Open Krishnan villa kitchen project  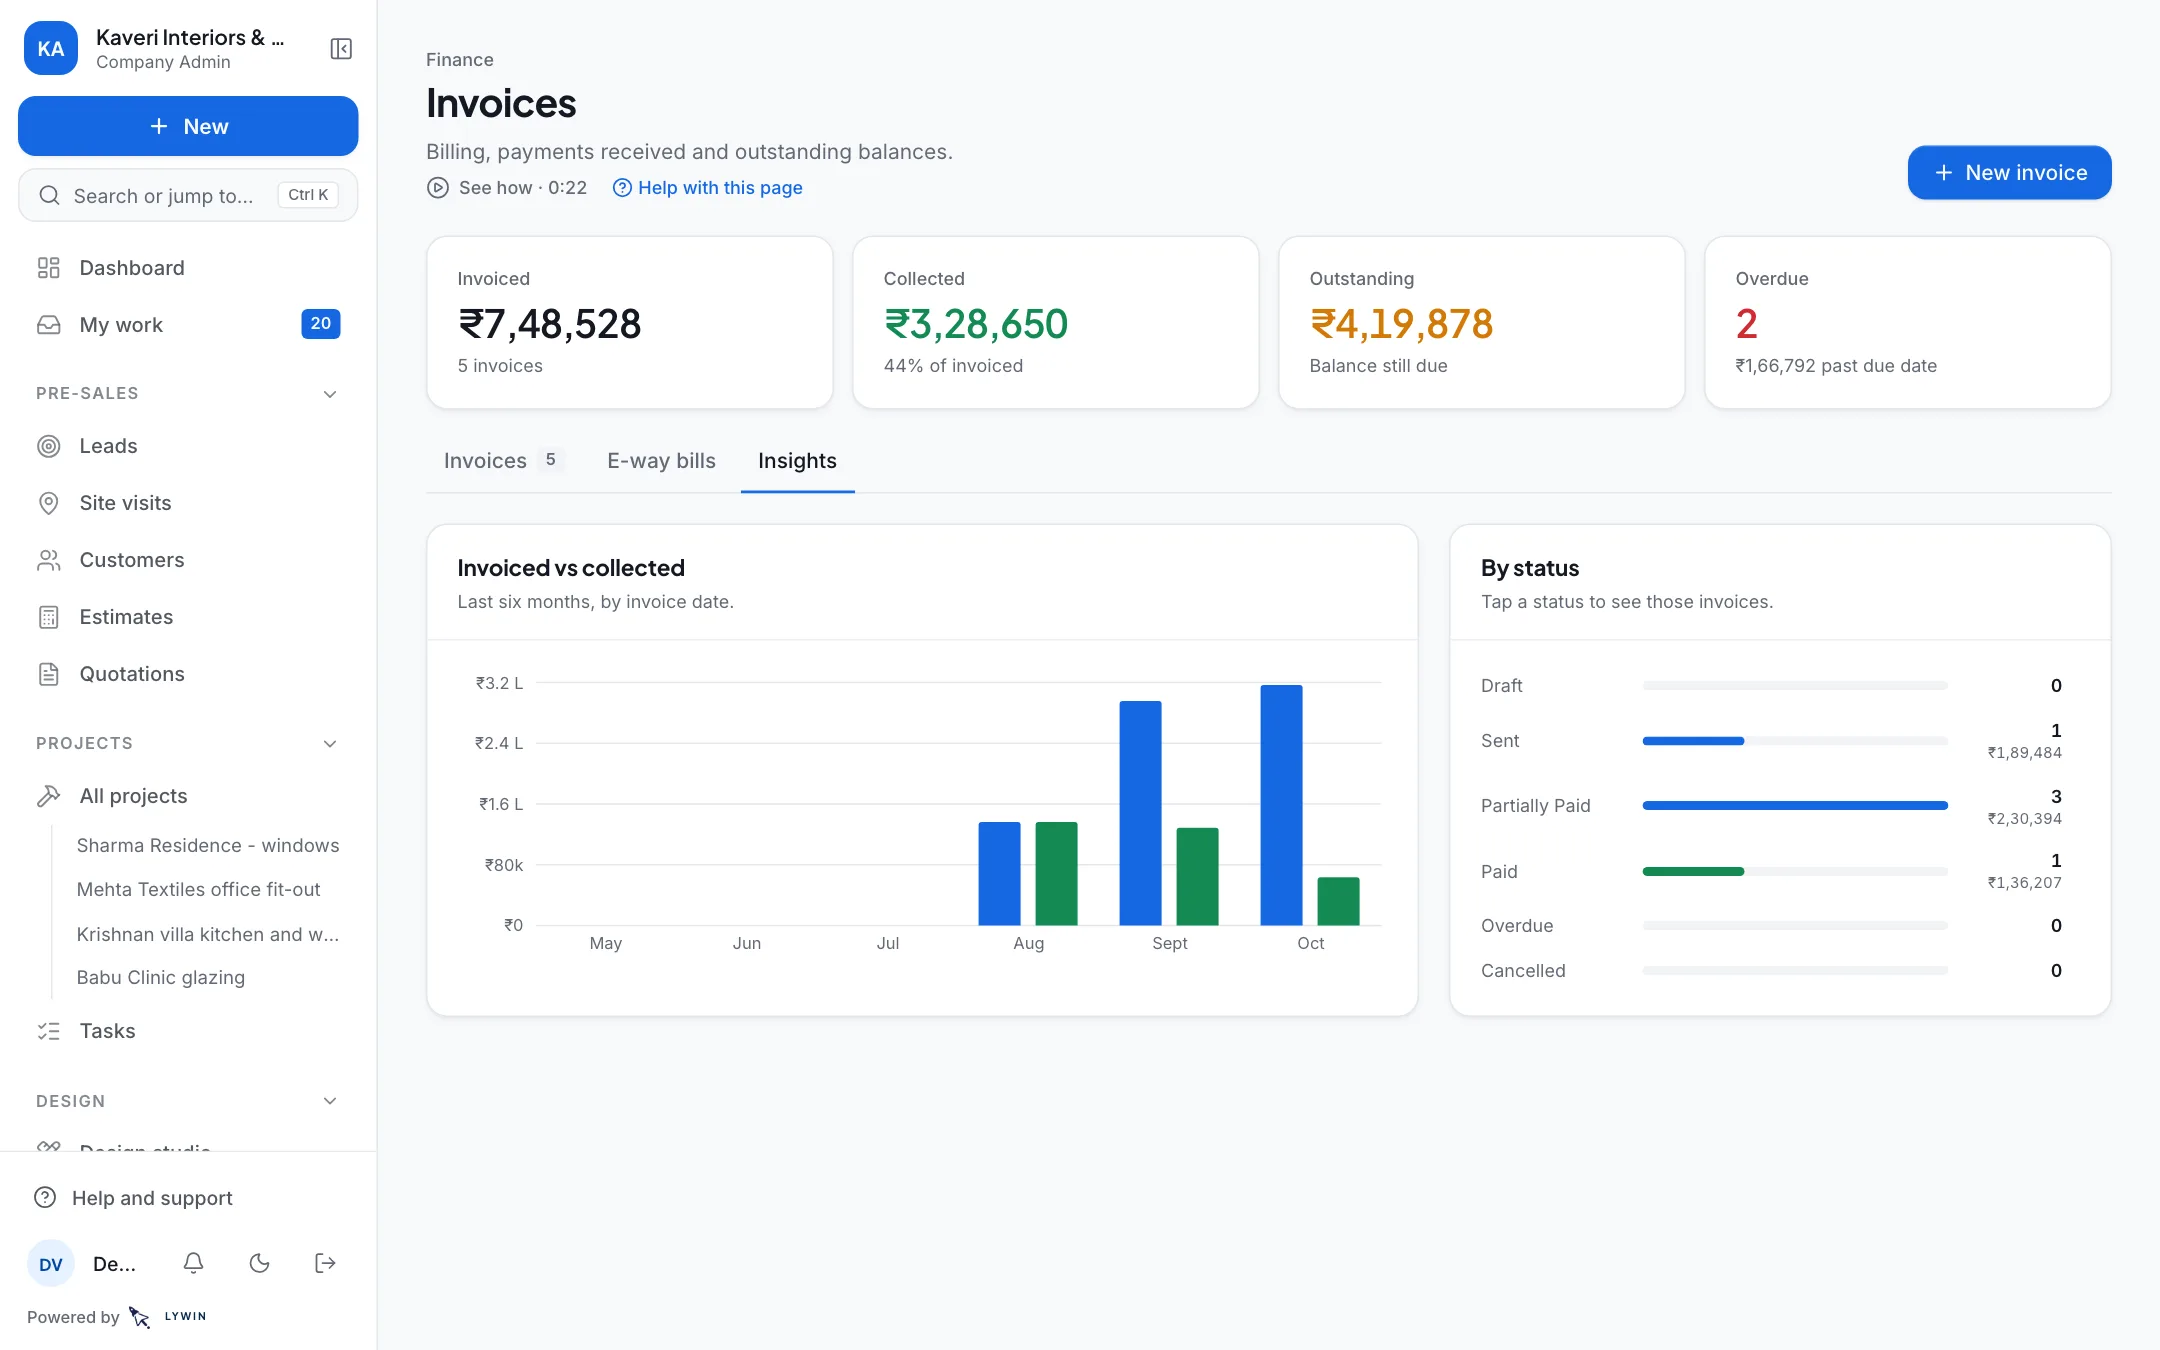click(x=208, y=934)
